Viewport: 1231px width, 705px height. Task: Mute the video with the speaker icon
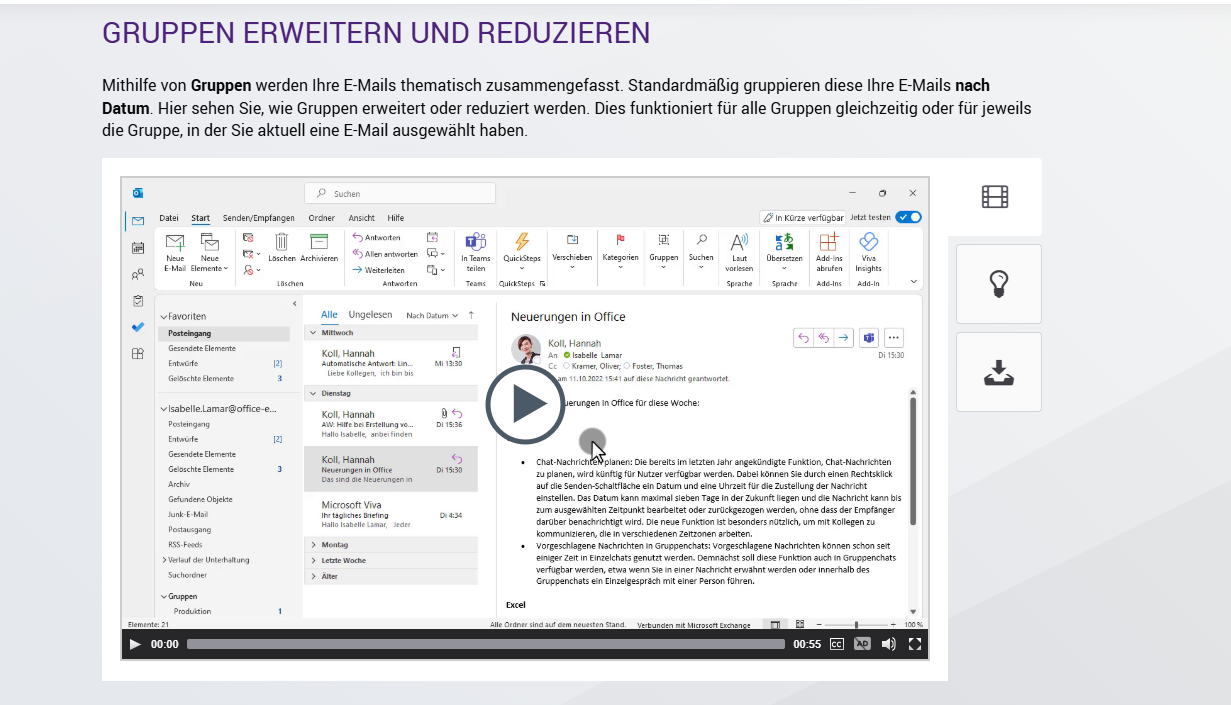889,645
